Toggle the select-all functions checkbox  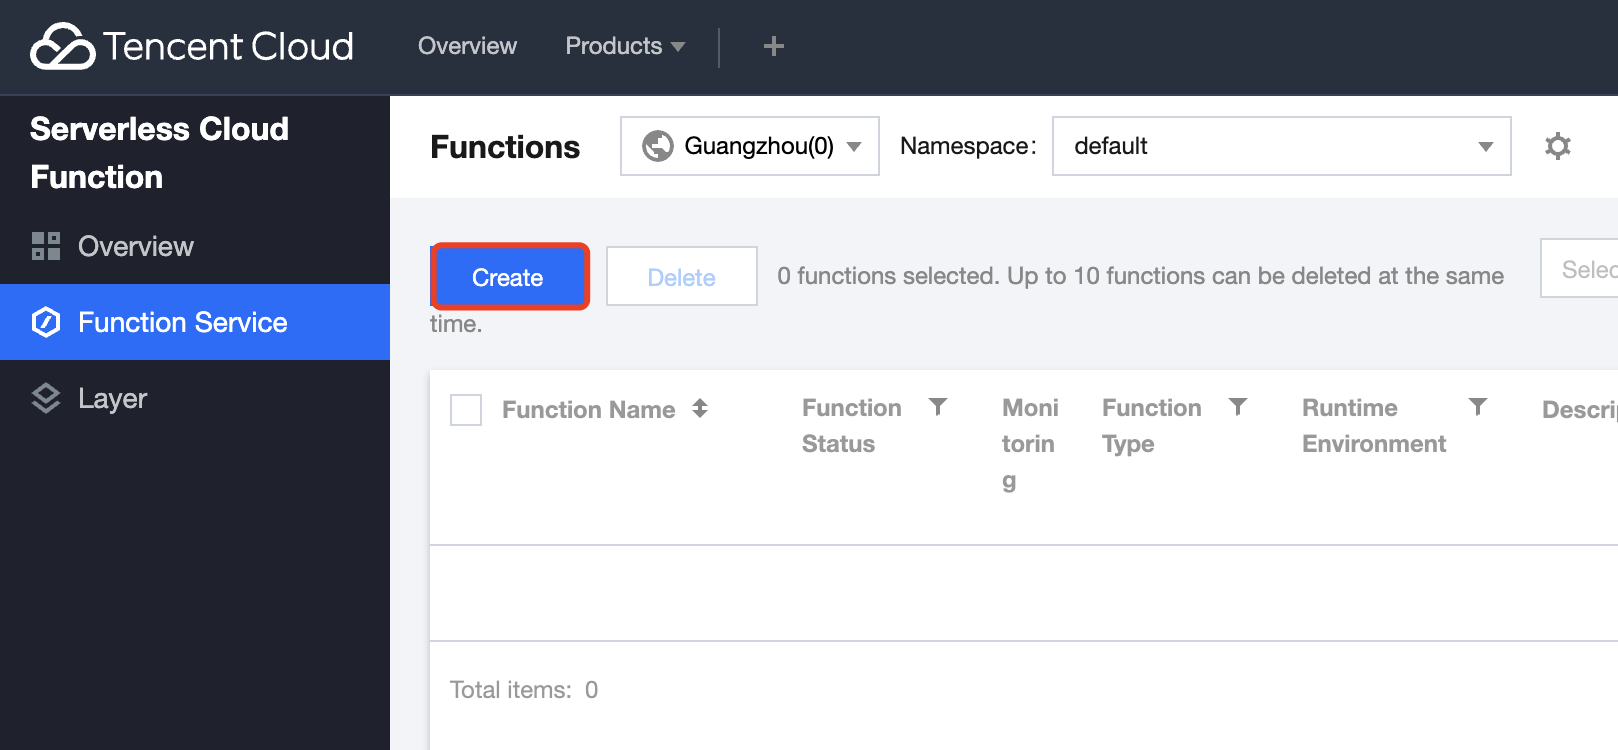(466, 410)
